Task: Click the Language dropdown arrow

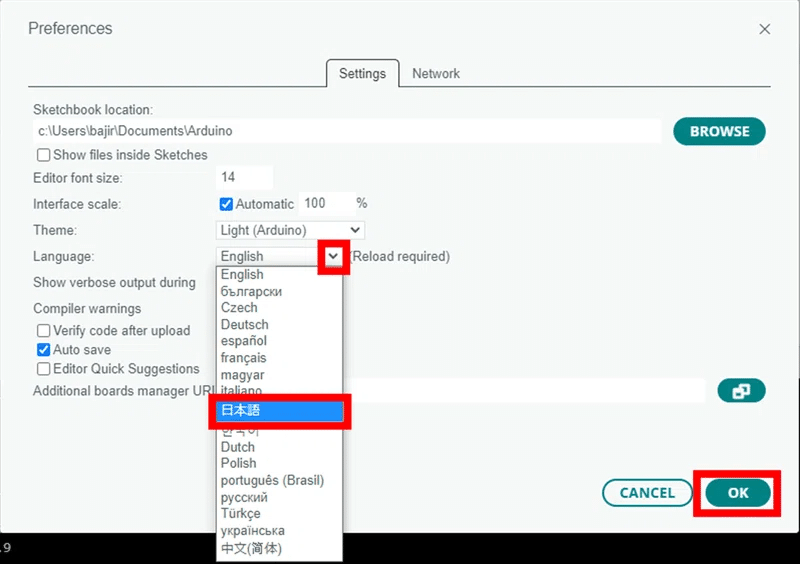Action: click(x=333, y=256)
